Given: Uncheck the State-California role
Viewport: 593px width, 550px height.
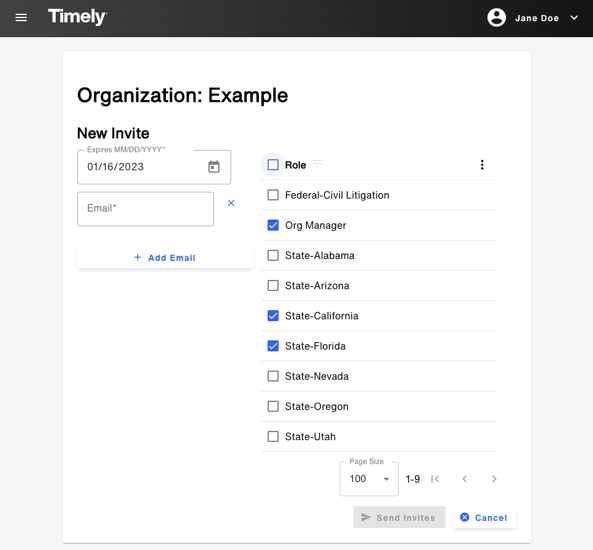Looking at the screenshot, I should (x=273, y=315).
